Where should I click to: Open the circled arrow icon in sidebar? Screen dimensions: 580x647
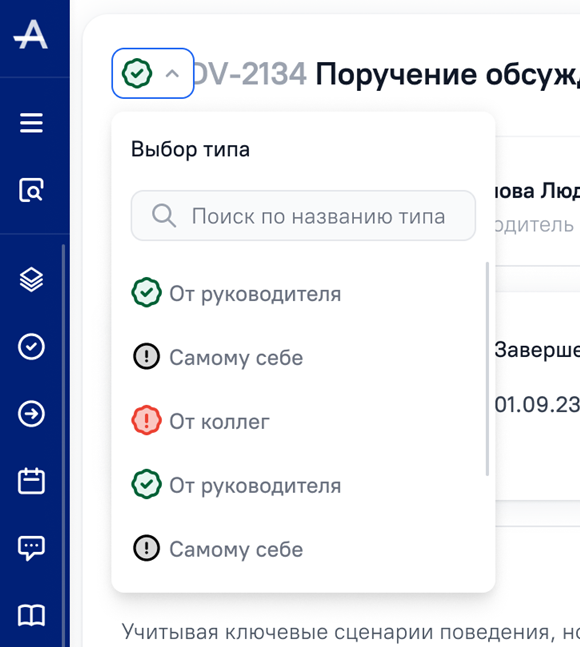(x=31, y=413)
